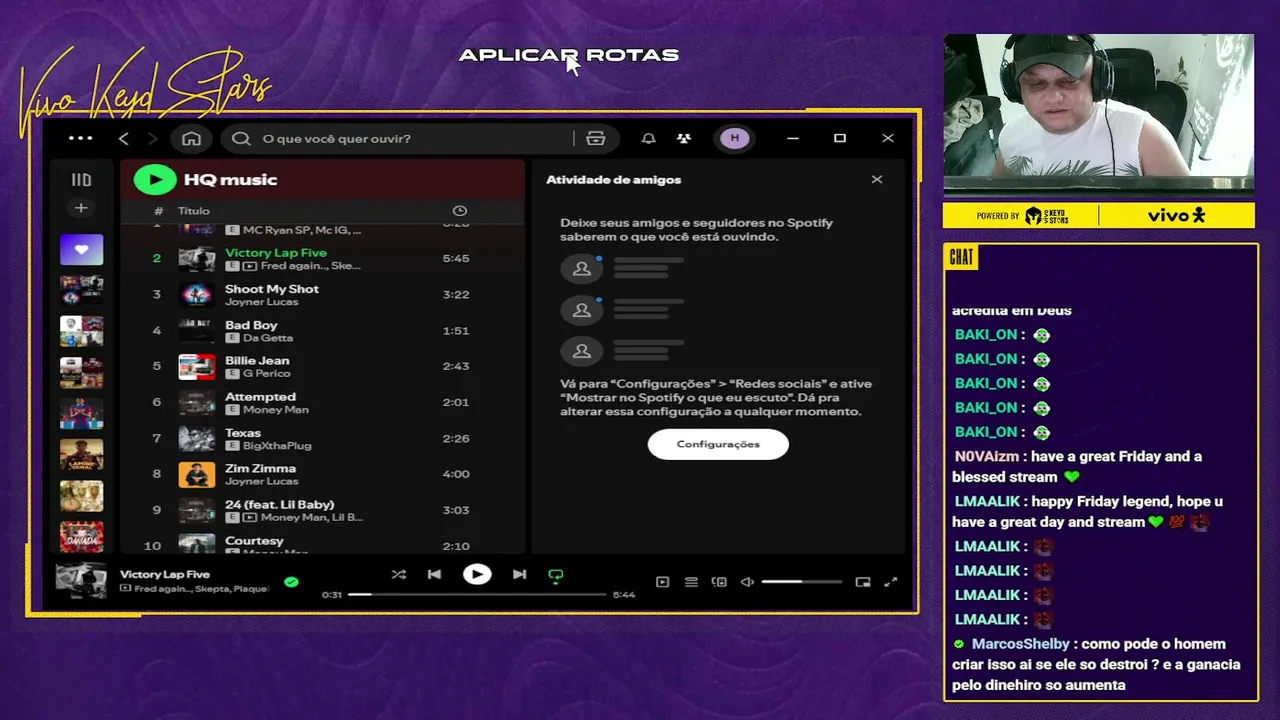The image size is (1280, 720).
Task: Click the 'Configurações' button
Action: [718, 444]
